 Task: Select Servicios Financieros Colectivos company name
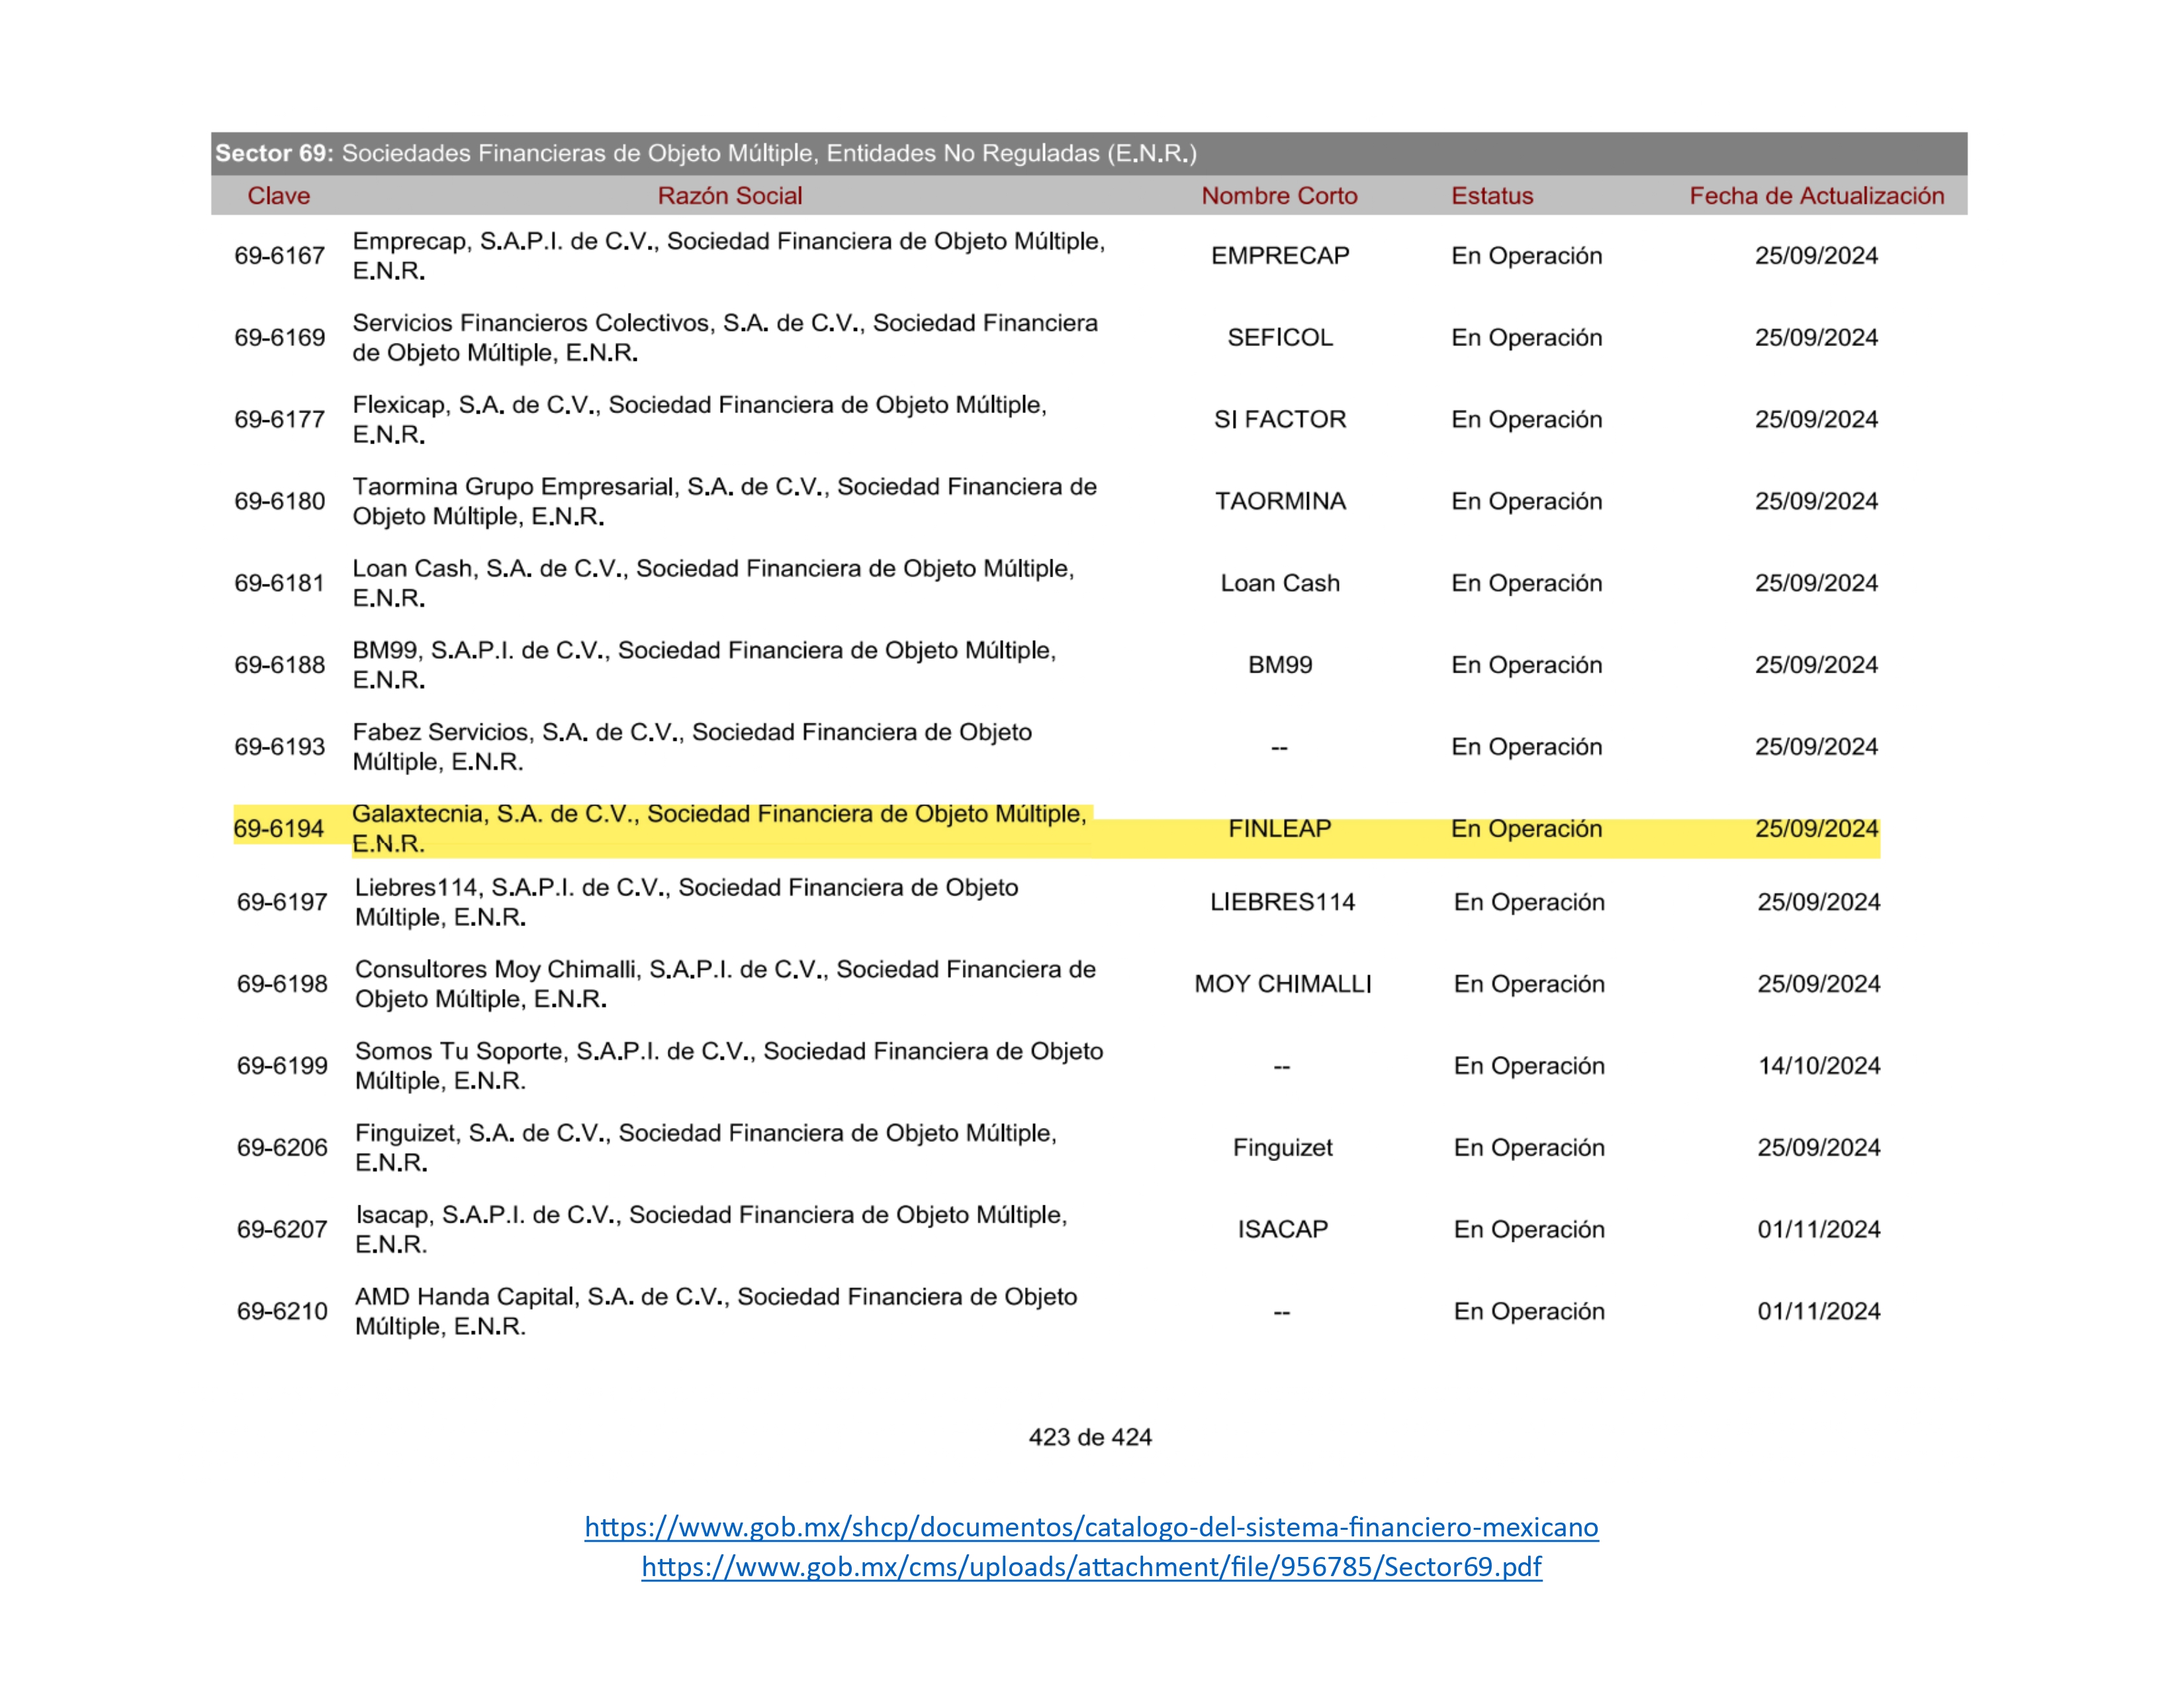[x=725, y=338]
